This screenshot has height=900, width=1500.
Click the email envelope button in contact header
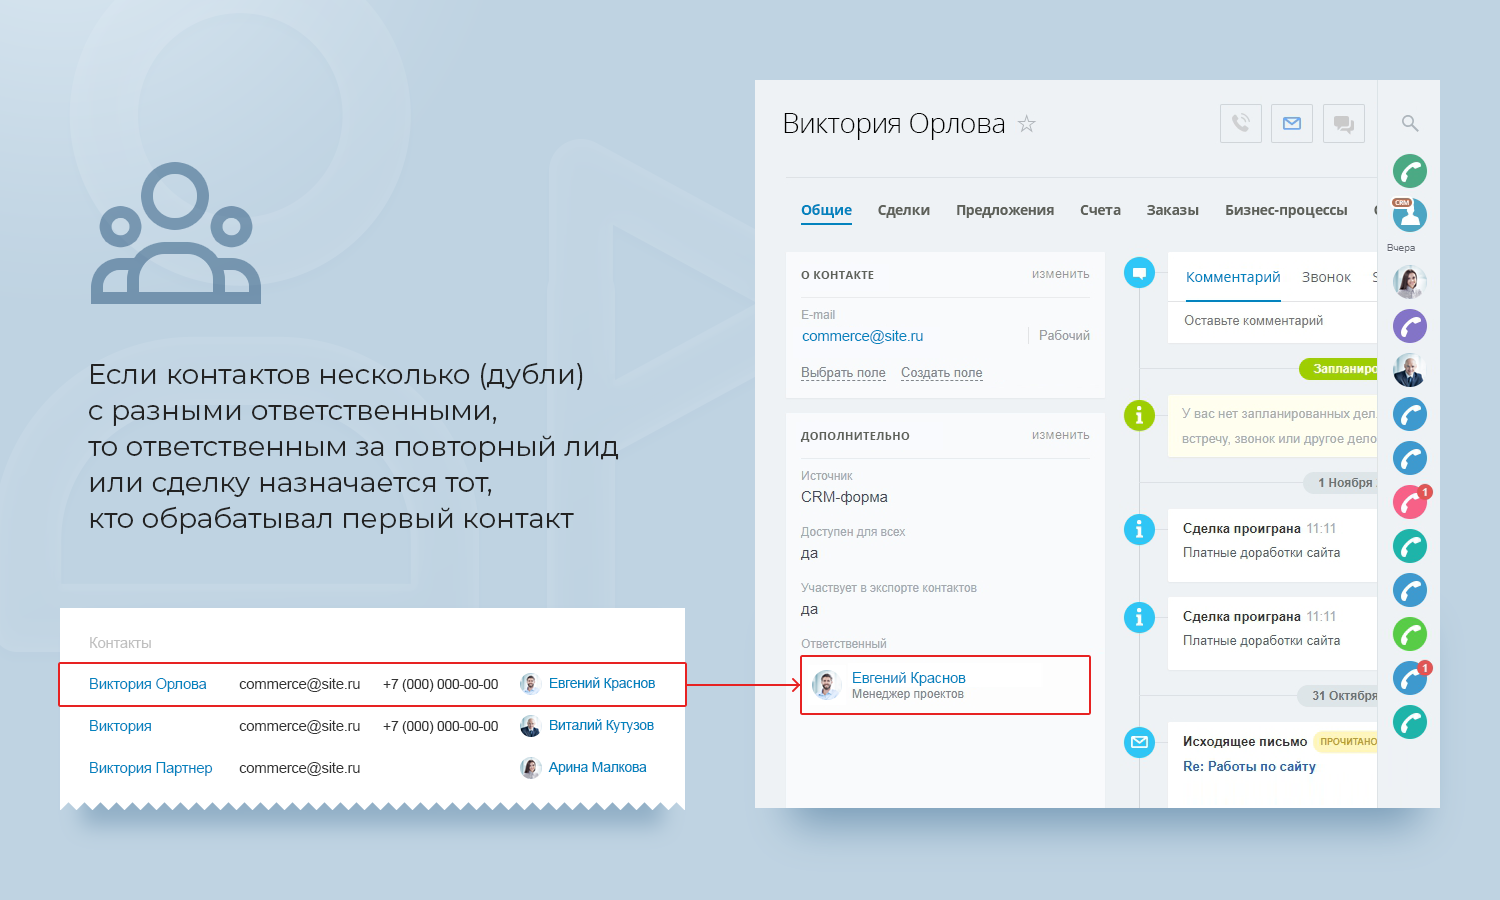pyautogui.click(x=1292, y=123)
